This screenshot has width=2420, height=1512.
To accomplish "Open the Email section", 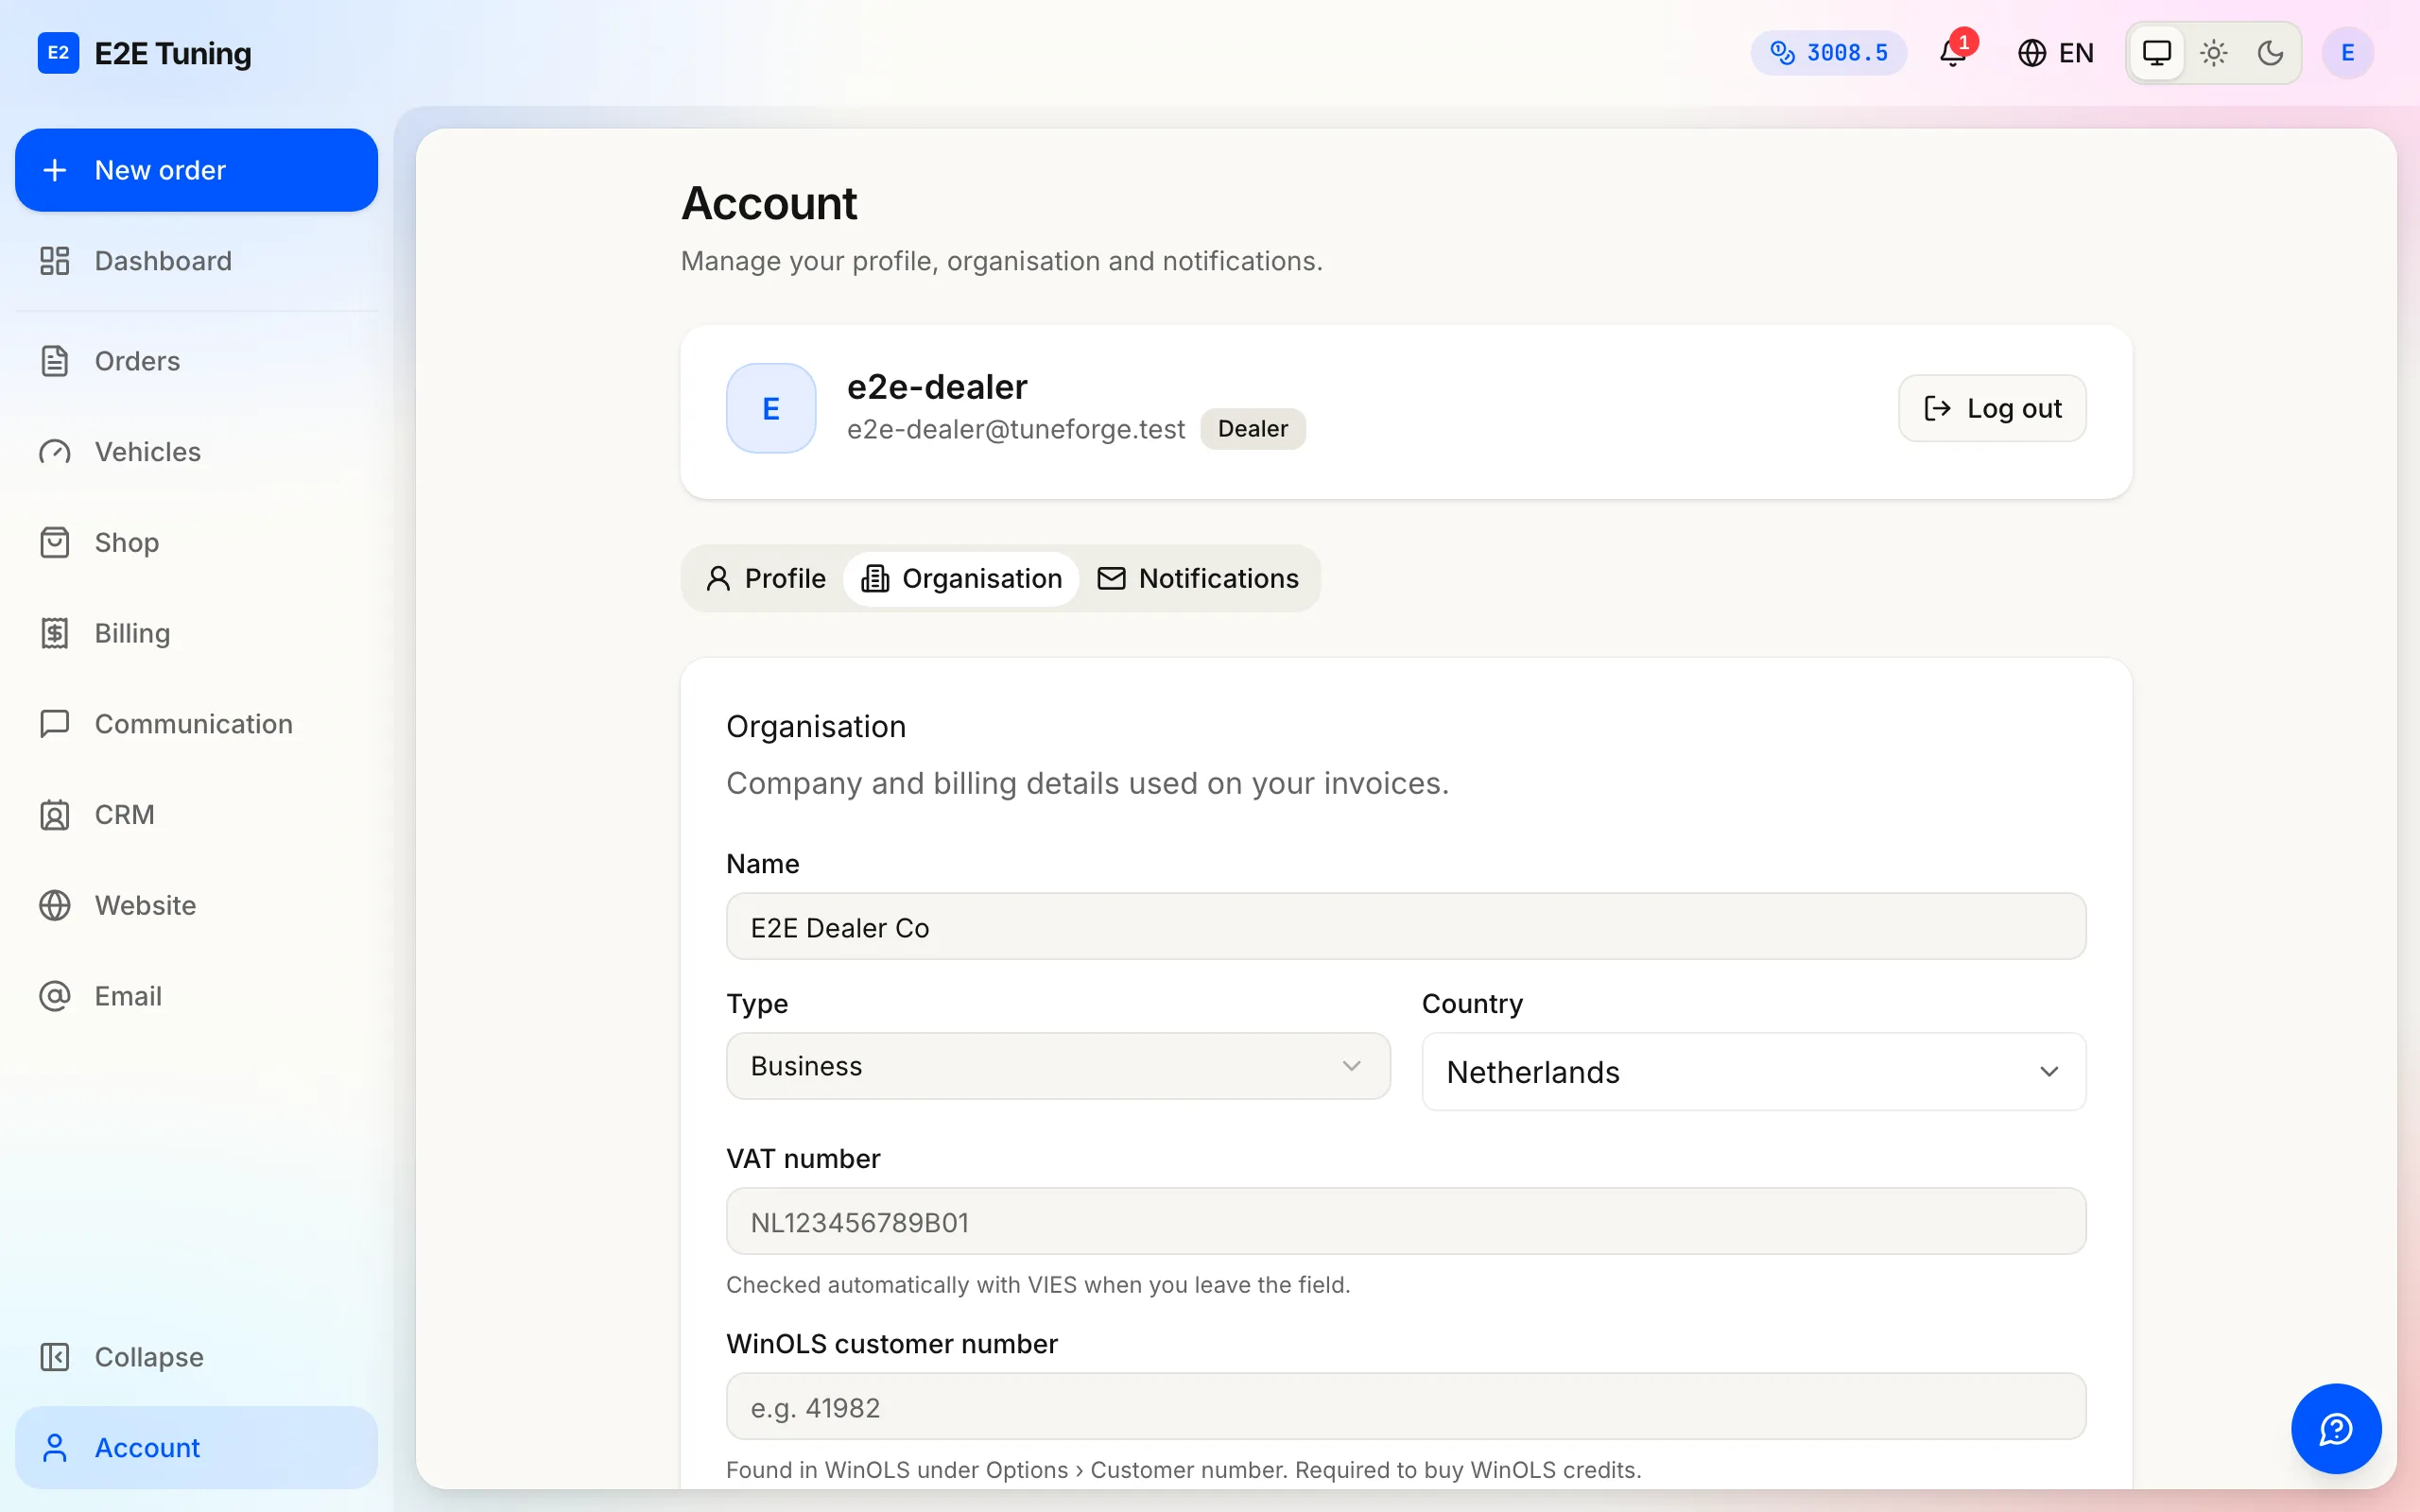I will coord(196,996).
